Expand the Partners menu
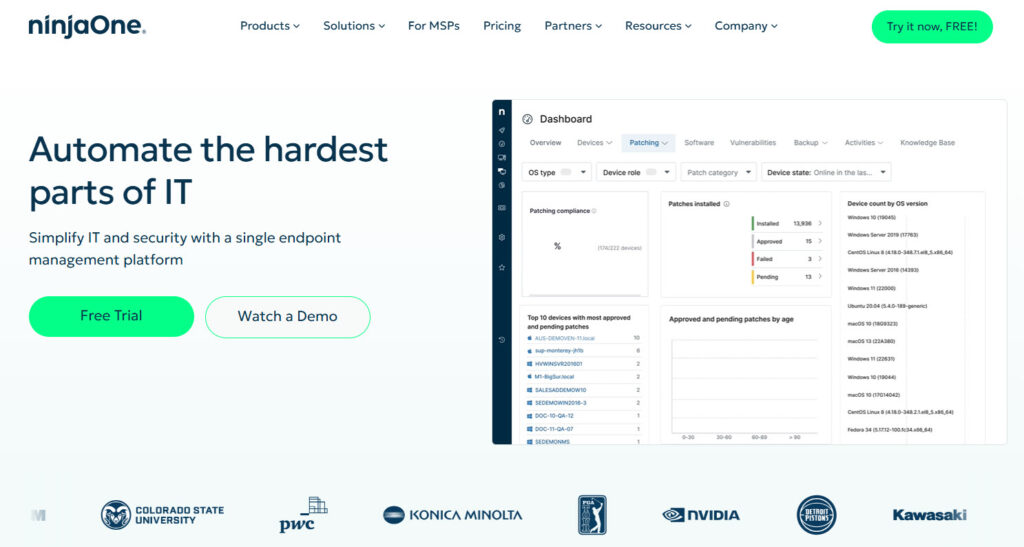 point(573,26)
